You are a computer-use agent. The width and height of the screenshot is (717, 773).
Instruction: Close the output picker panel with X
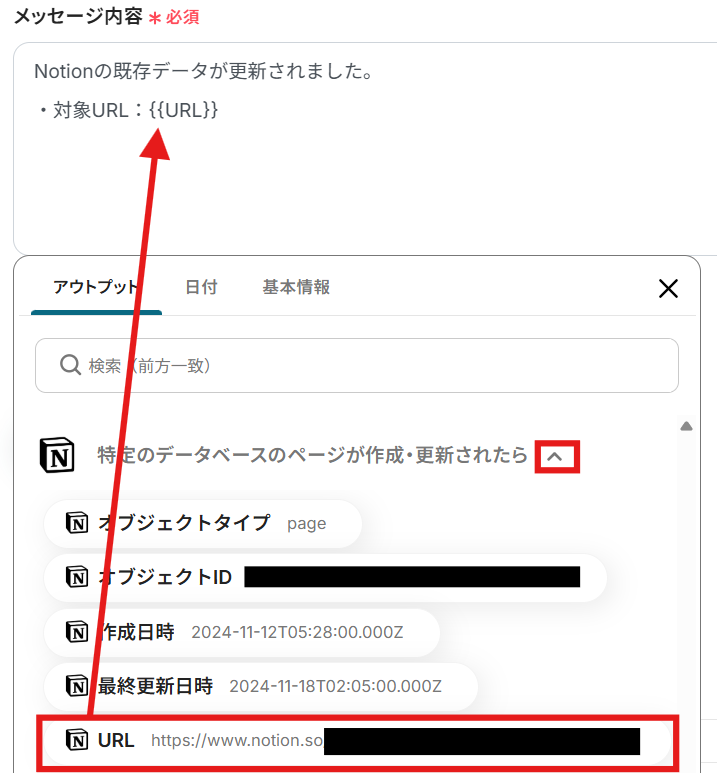point(668,288)
